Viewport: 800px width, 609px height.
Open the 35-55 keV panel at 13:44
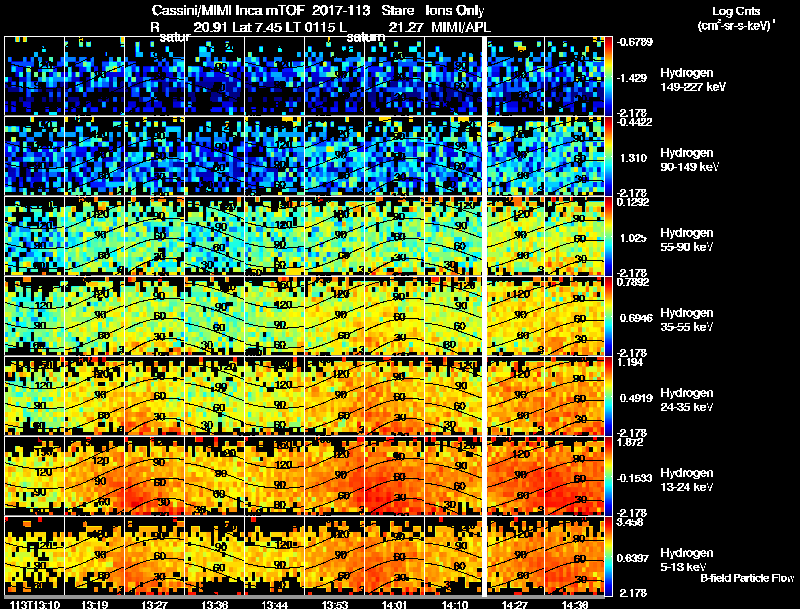[x=274, y=316]
